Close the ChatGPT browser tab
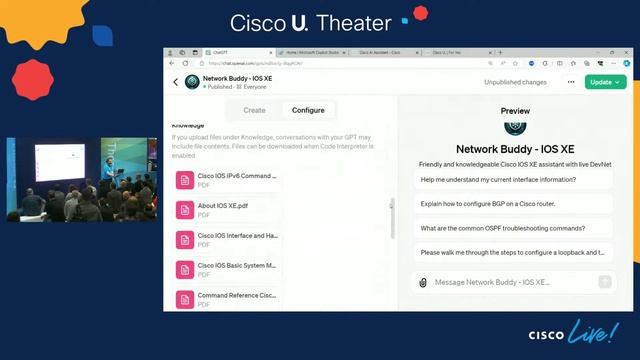Image resolution: width=640 pixels, height=360 pixels. [x=270, y=53]
